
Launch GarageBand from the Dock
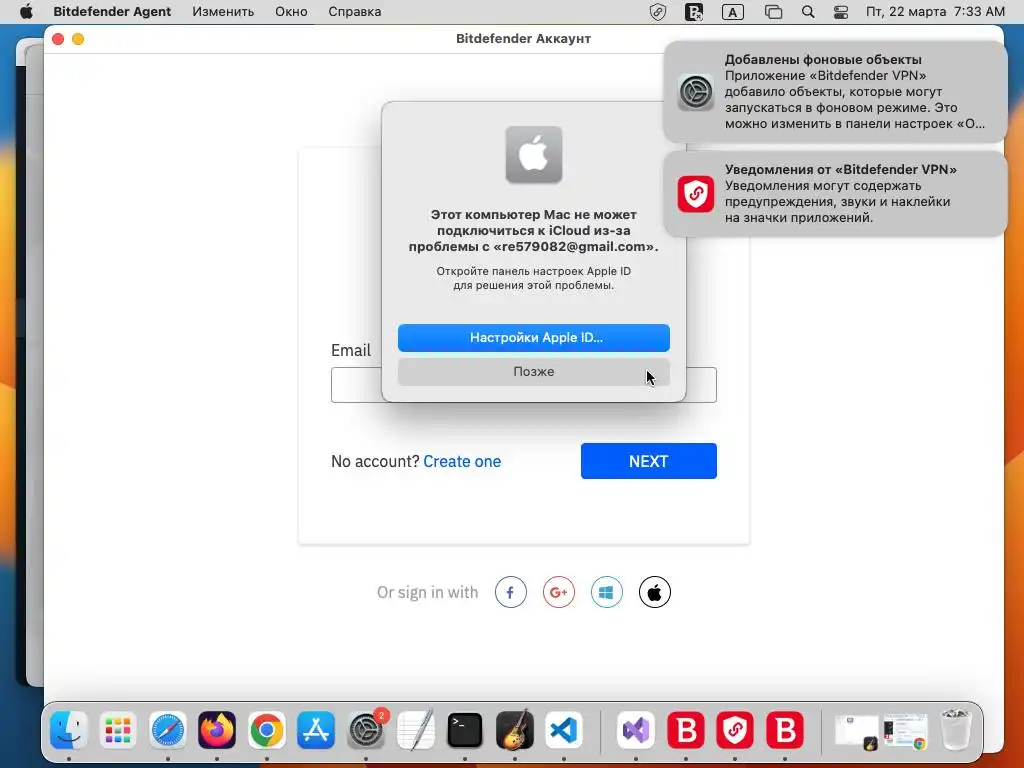click(x=515, y=729)
